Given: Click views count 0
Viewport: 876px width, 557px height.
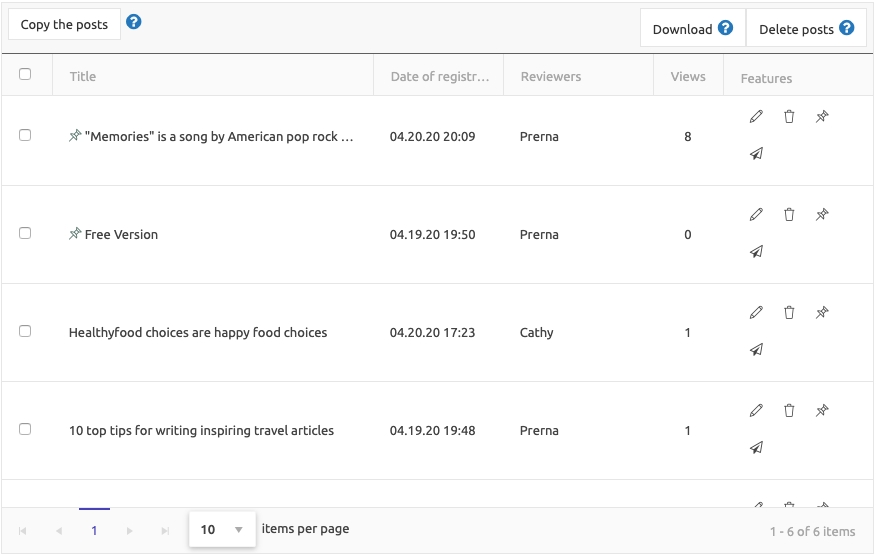Looking at the screenshot, I should pyautogui.click(x=688, y=234).
